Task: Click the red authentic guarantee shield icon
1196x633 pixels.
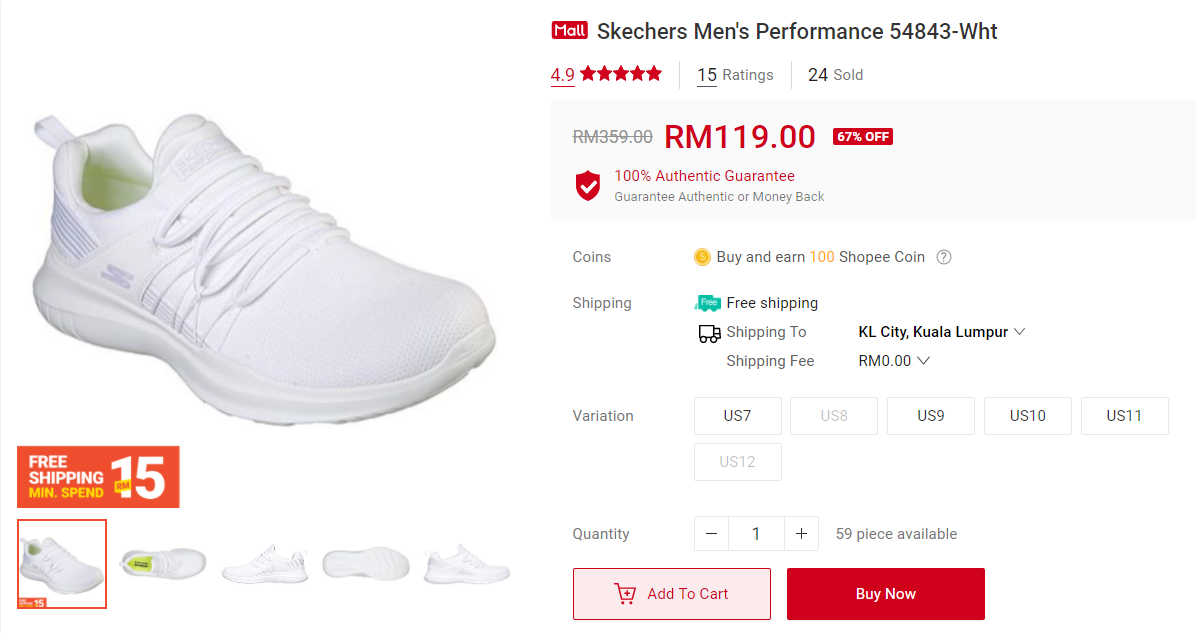Action: pyautogui.click(x=587, y=185)
